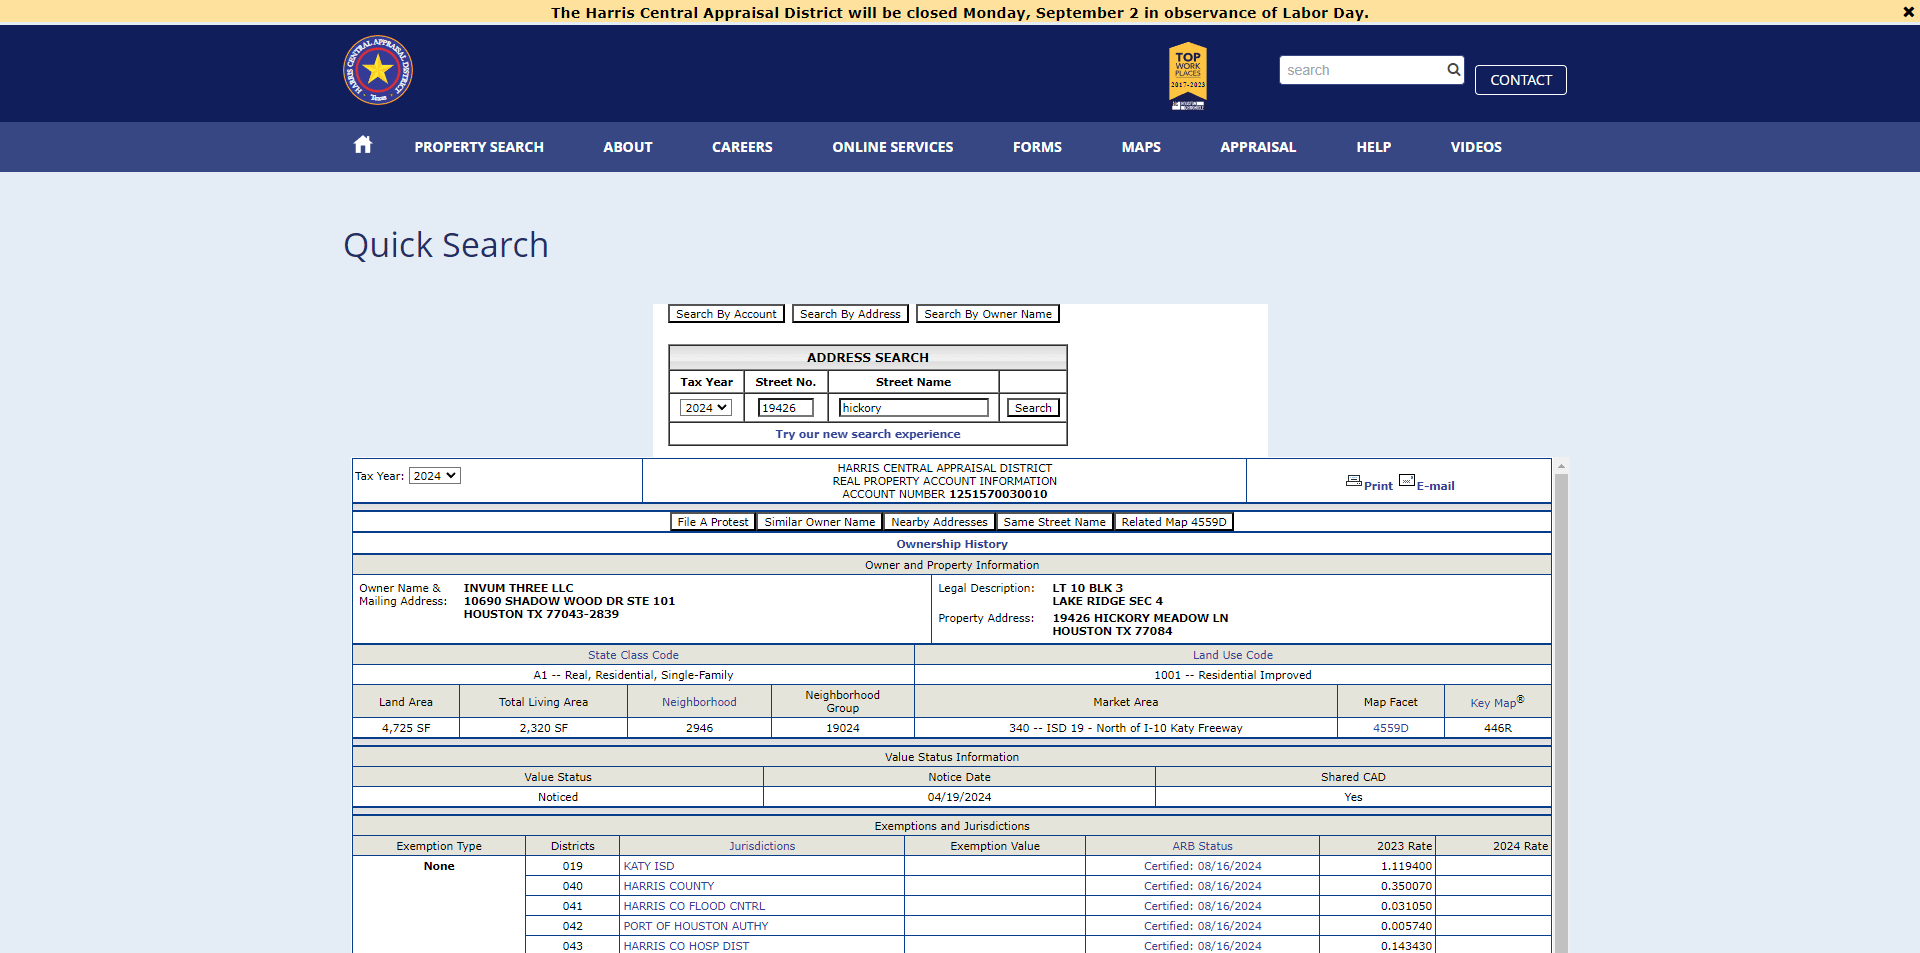
Task: Open the CAREERS menu
Action: pos(742,147)
